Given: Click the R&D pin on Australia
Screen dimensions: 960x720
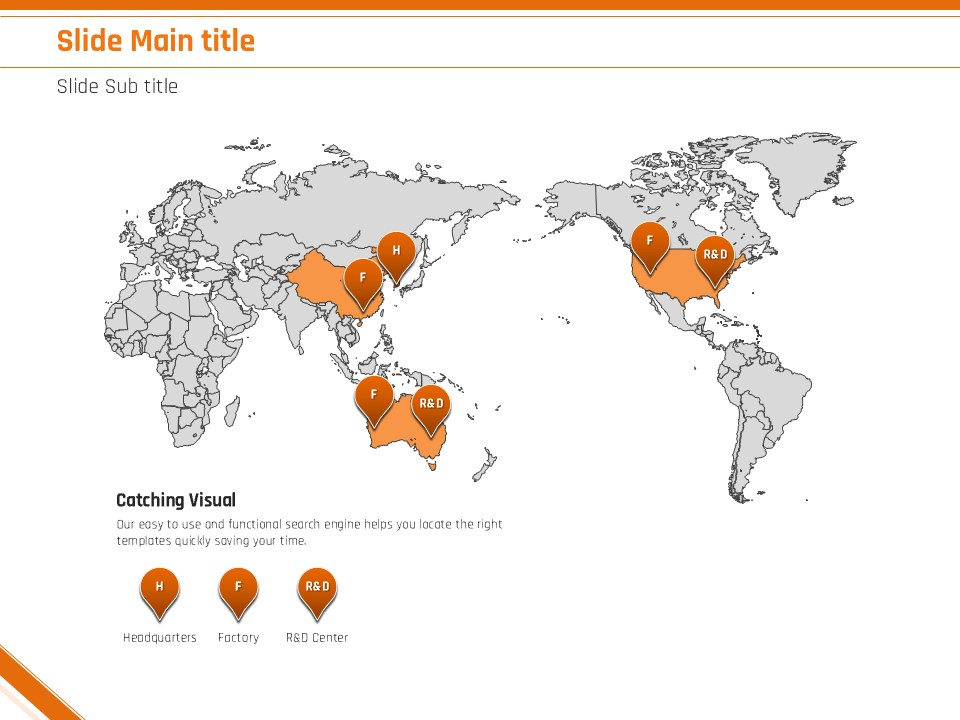Looking at the screenshot, I should [431, 404].
